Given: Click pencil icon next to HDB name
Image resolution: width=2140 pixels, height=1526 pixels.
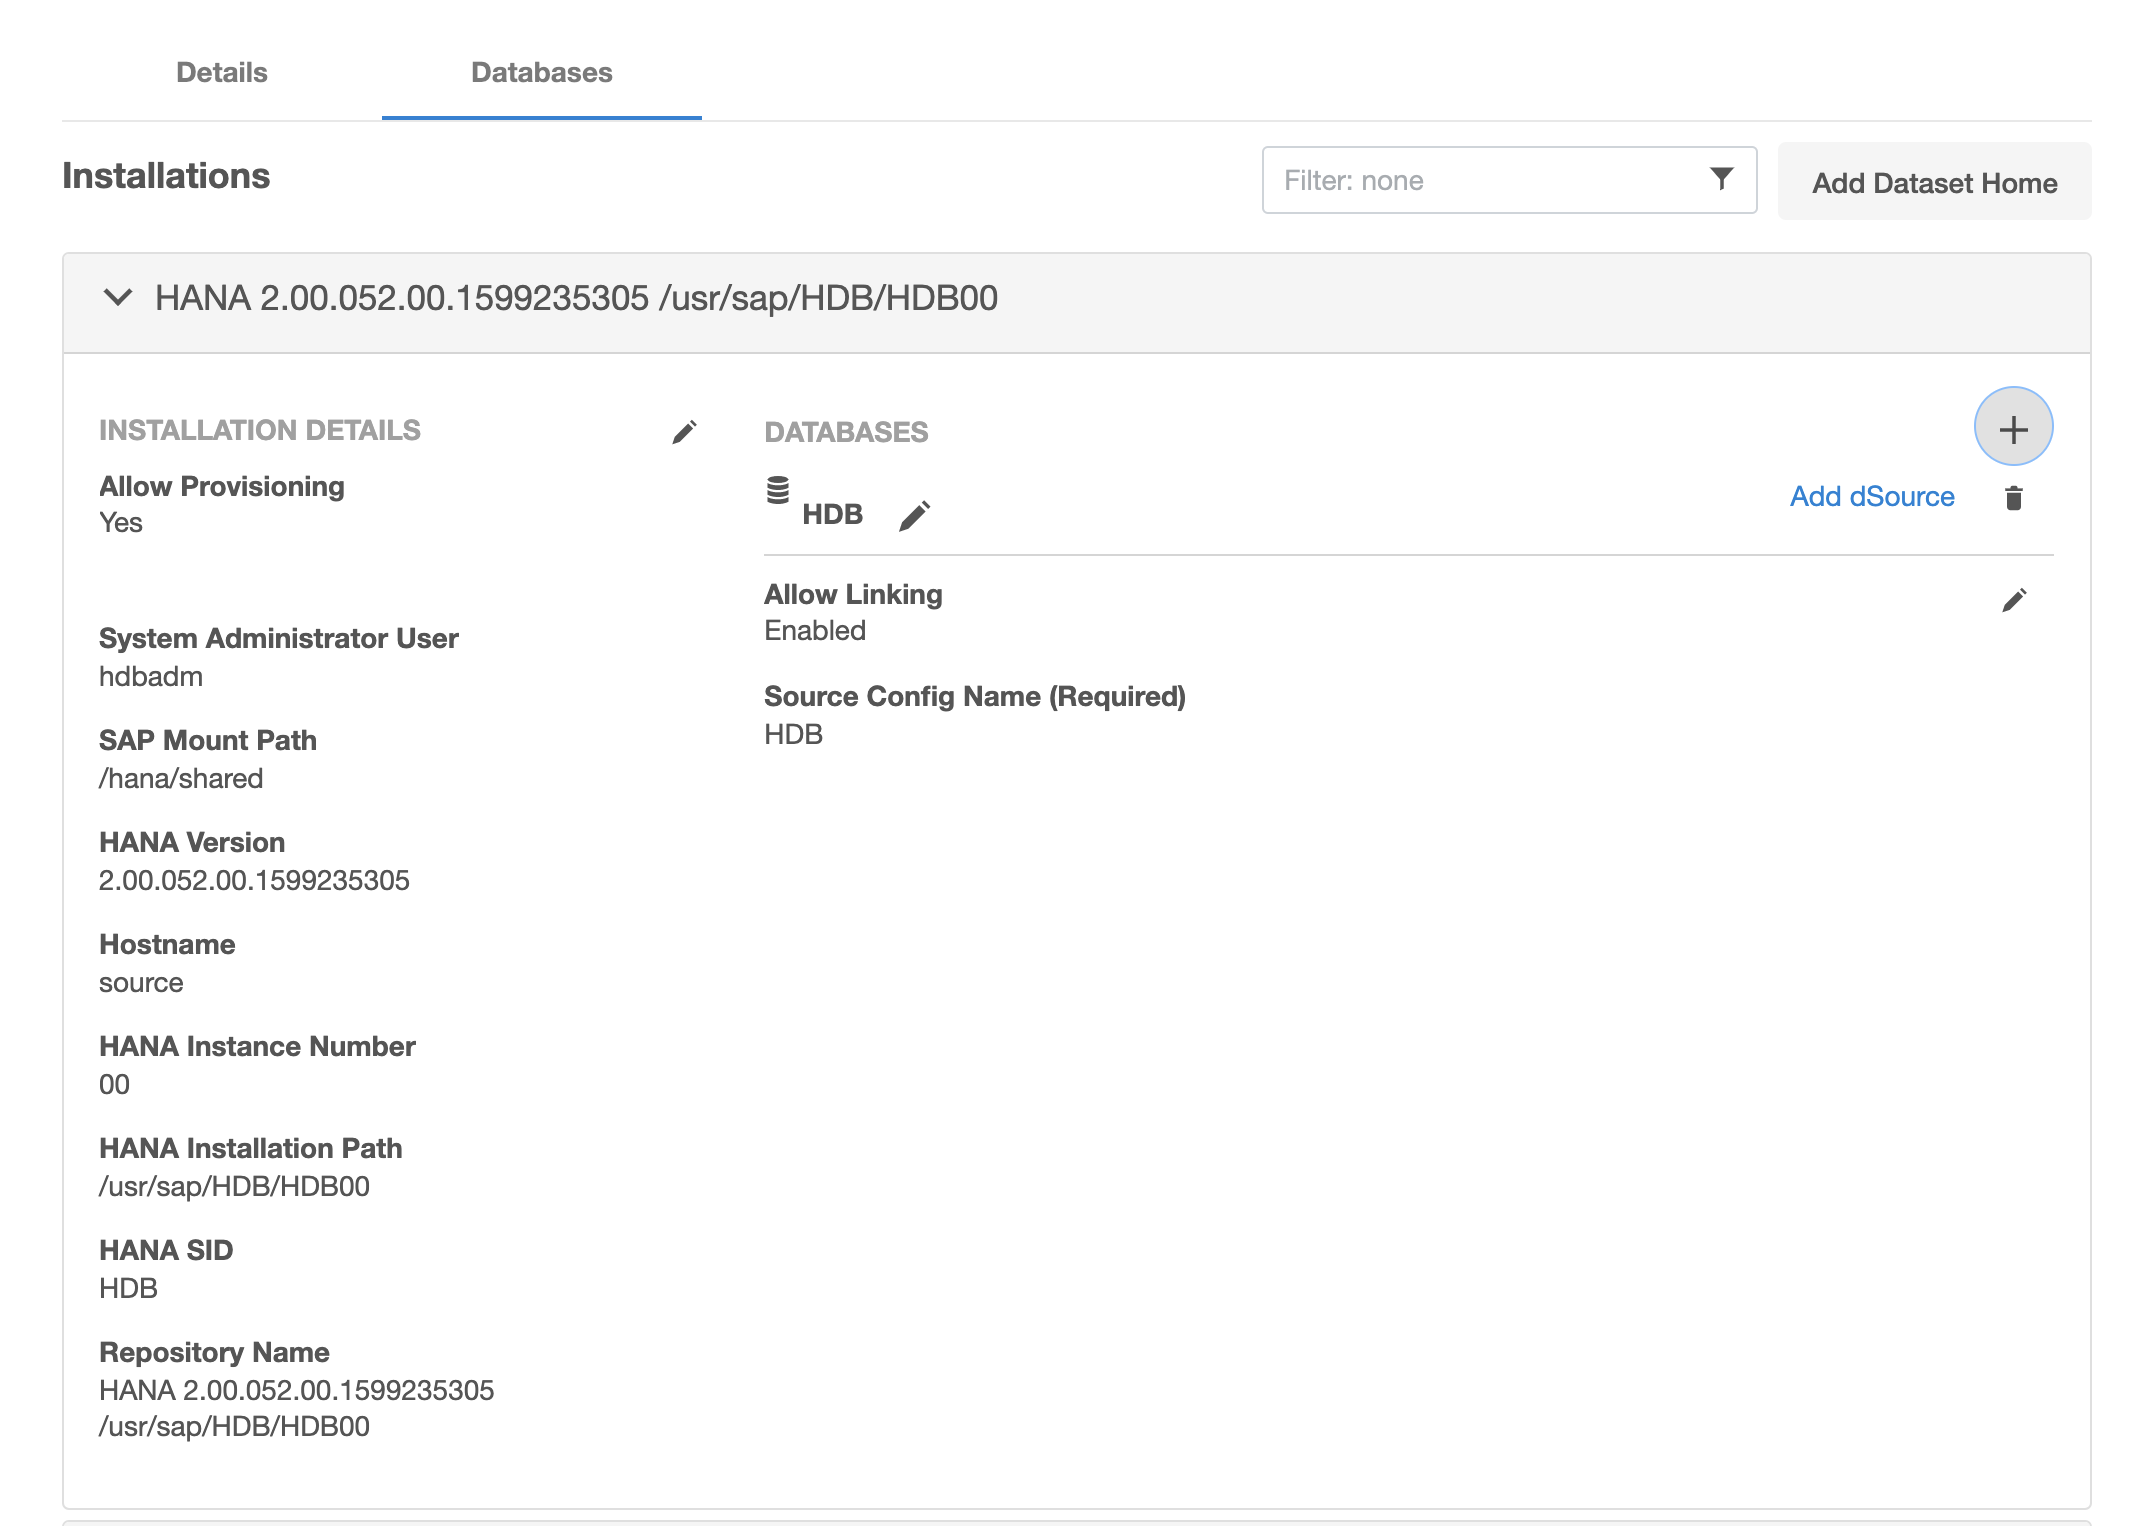Looking at the screenshot, I should coord(914,516).
